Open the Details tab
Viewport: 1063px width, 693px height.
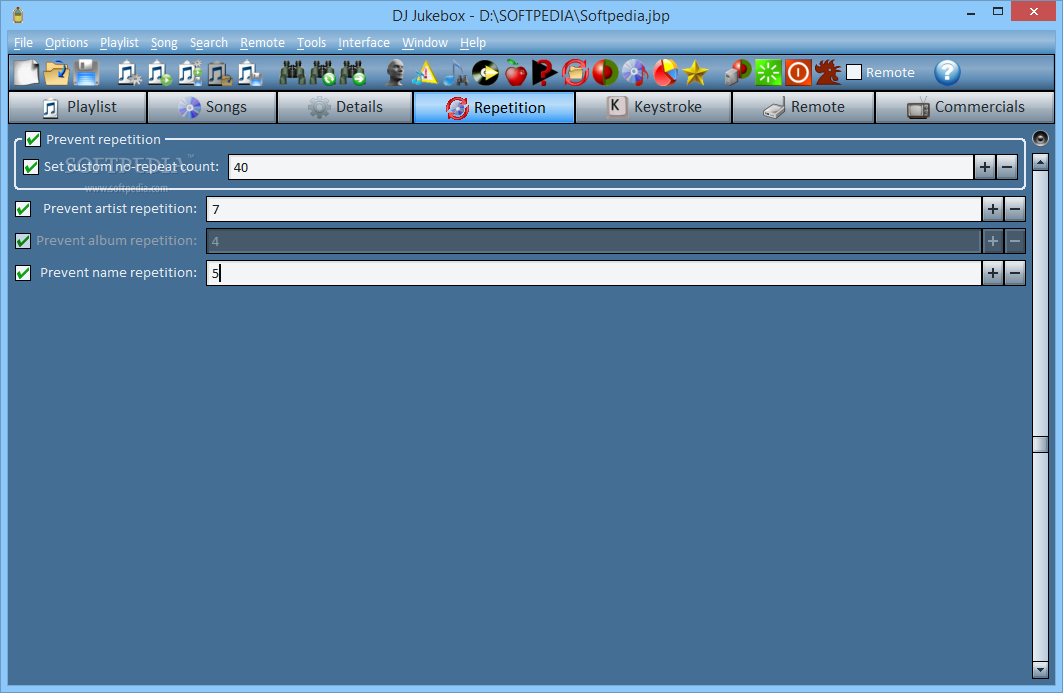coord(345,107)
